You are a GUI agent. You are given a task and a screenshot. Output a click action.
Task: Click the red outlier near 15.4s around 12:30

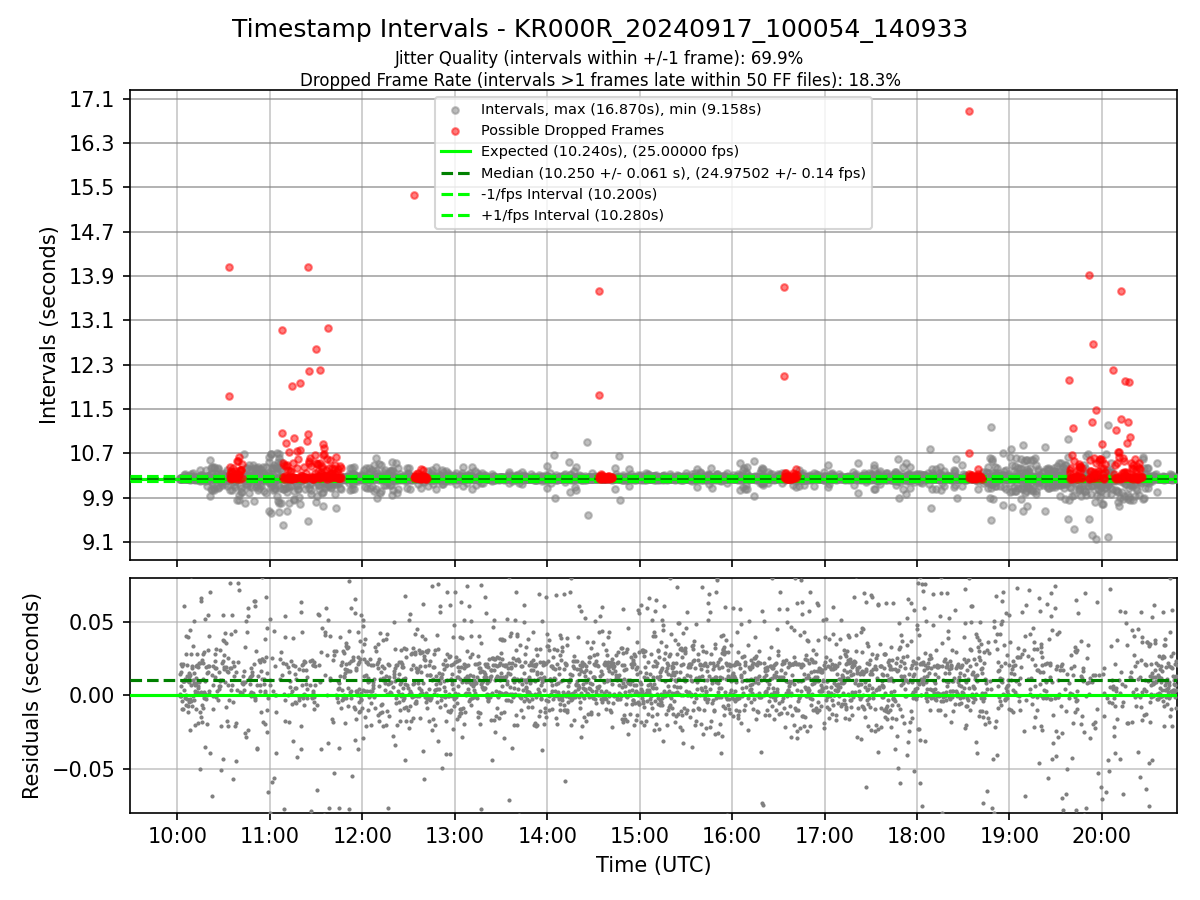click(x=414, y=195)
